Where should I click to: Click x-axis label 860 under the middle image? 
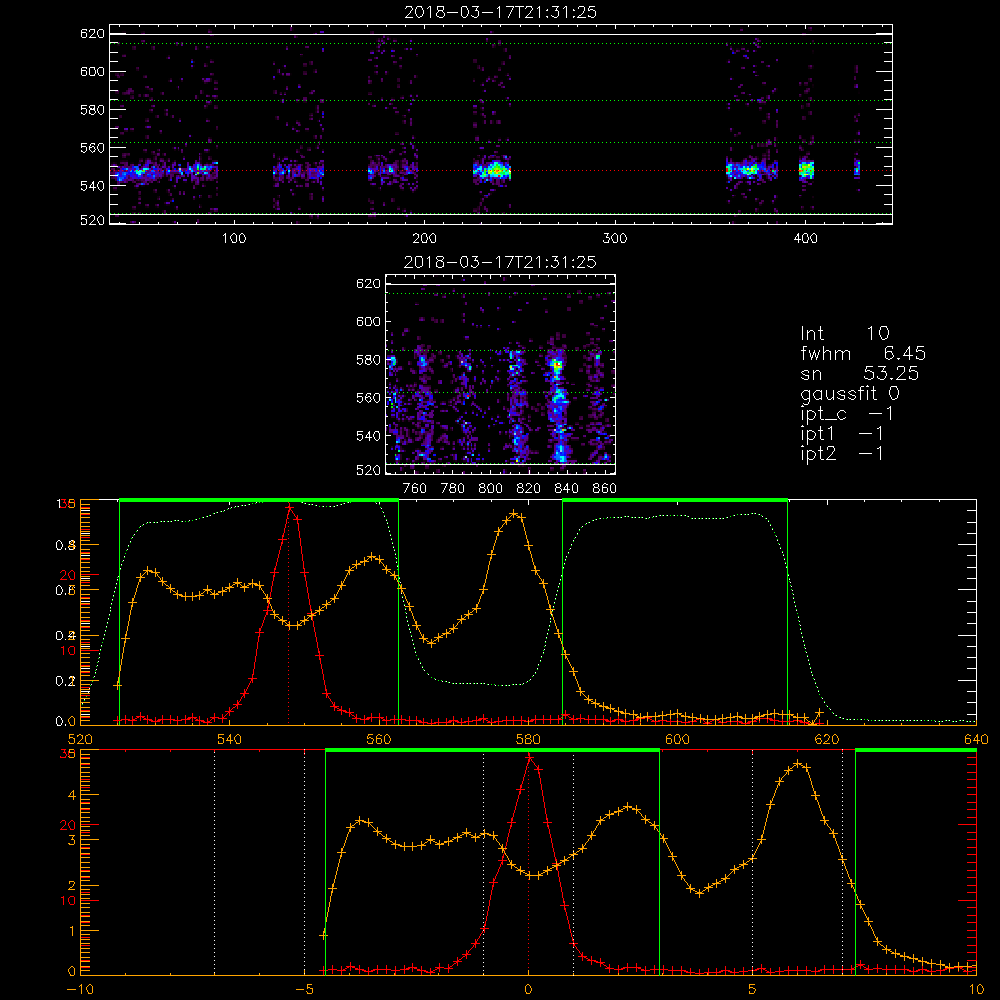point(605,489)
